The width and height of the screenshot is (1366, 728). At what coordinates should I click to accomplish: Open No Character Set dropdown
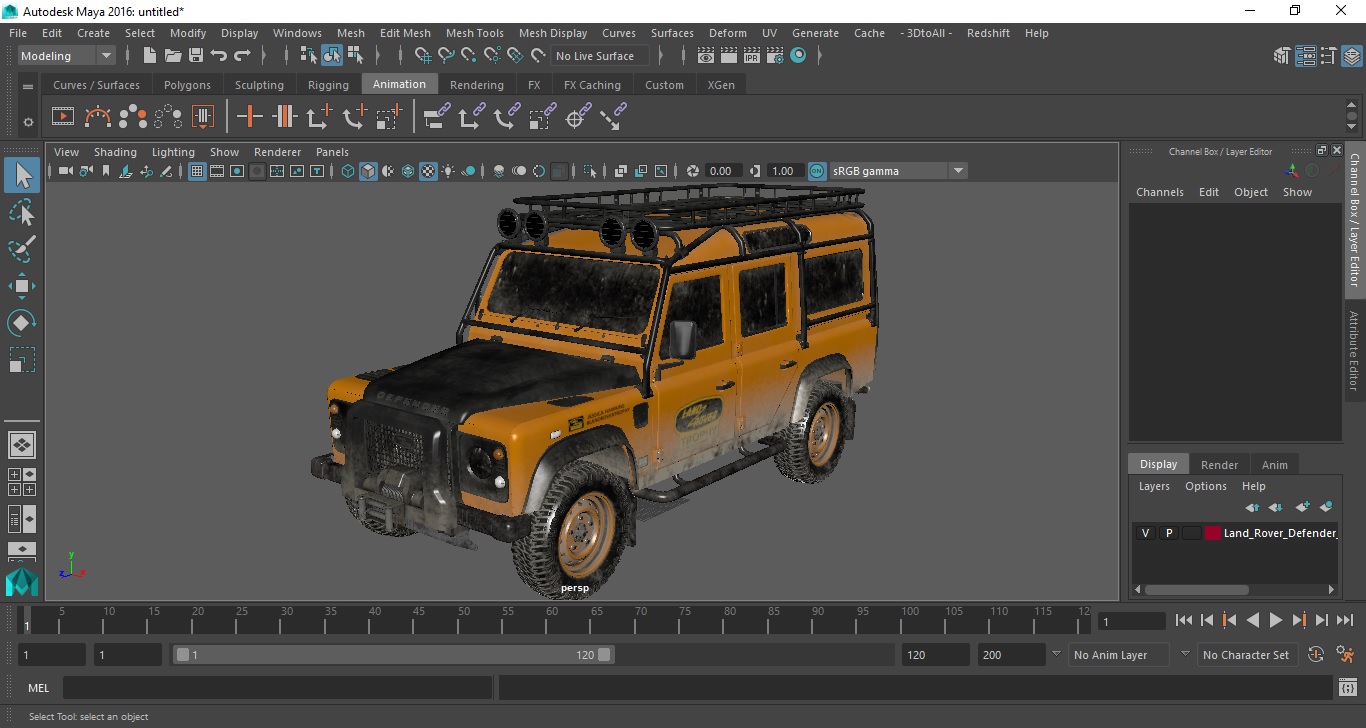pyautogui.click(x=1246, y=655)
